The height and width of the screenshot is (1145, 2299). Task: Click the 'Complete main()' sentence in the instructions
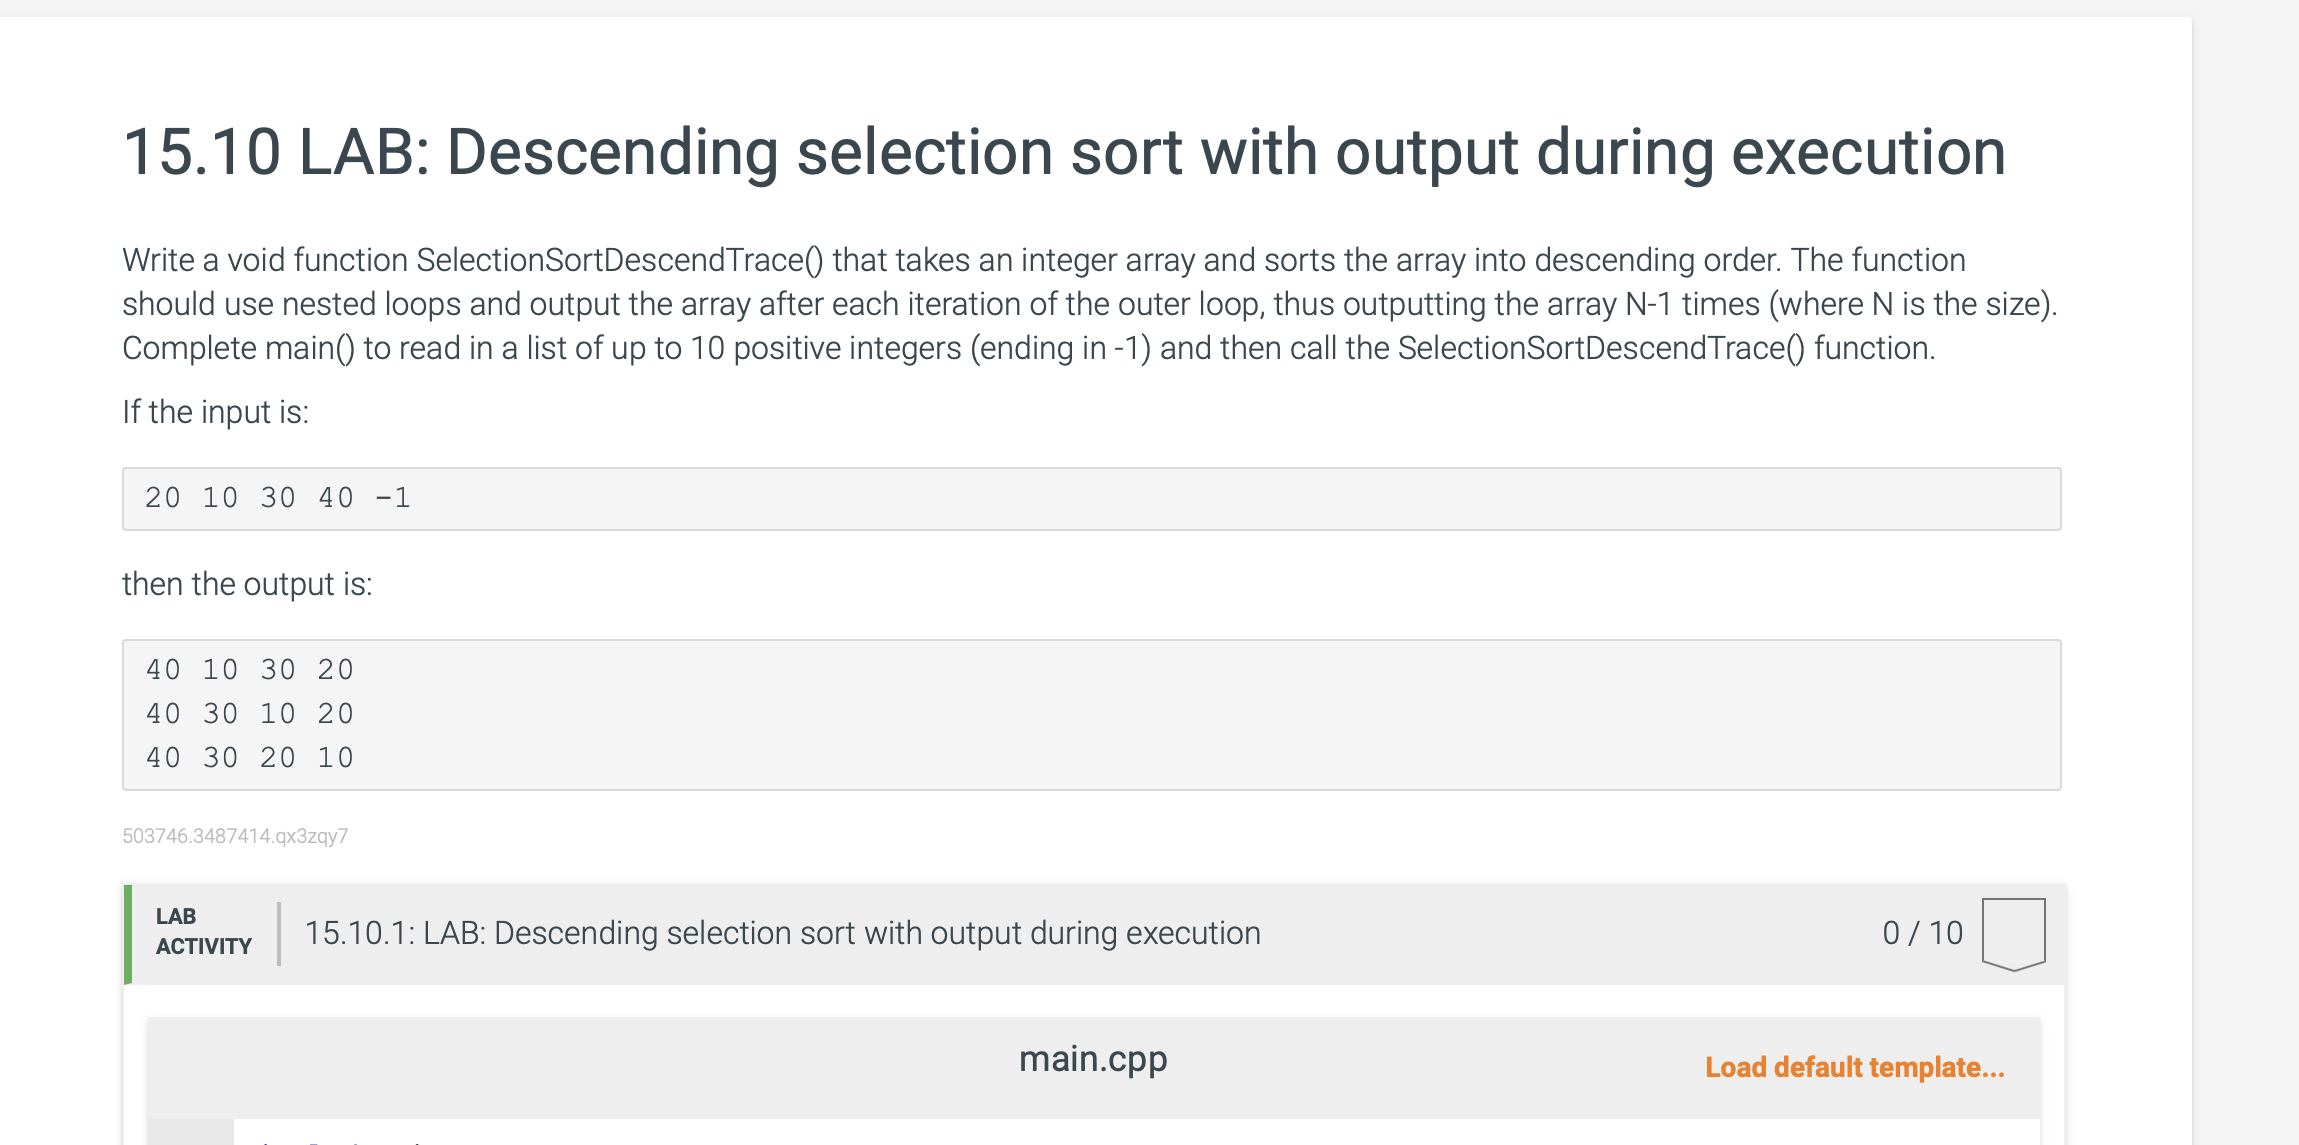[x=1029, y=348]
